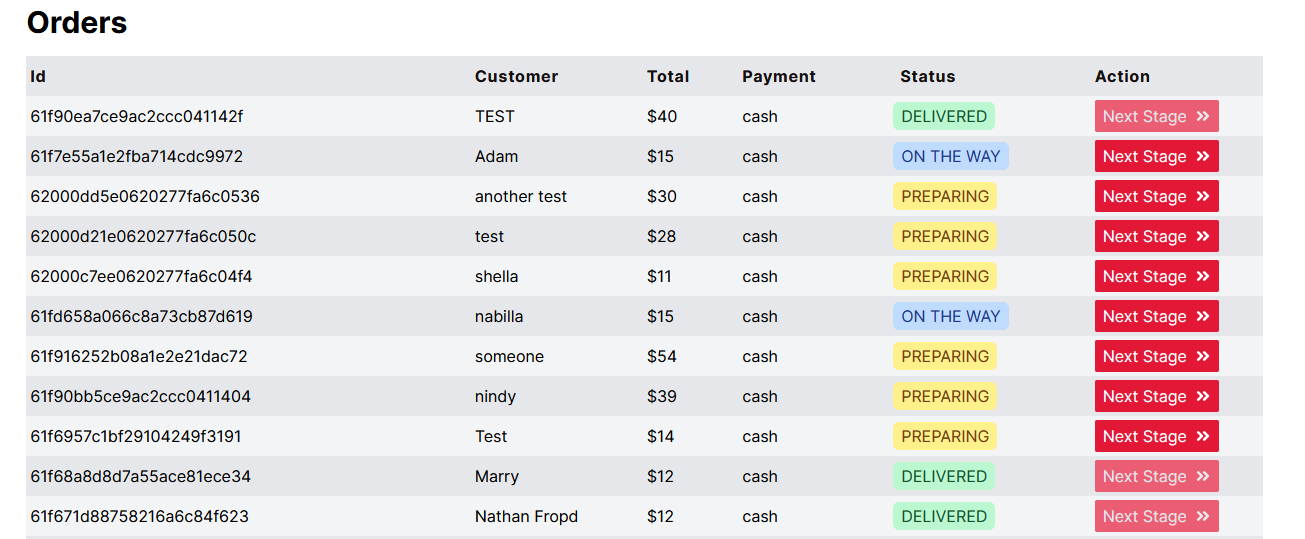Click the DELIVERED badge for Nathan Fropd
This screenshot has width=1305, height=539.
click(x=944, y=516)
